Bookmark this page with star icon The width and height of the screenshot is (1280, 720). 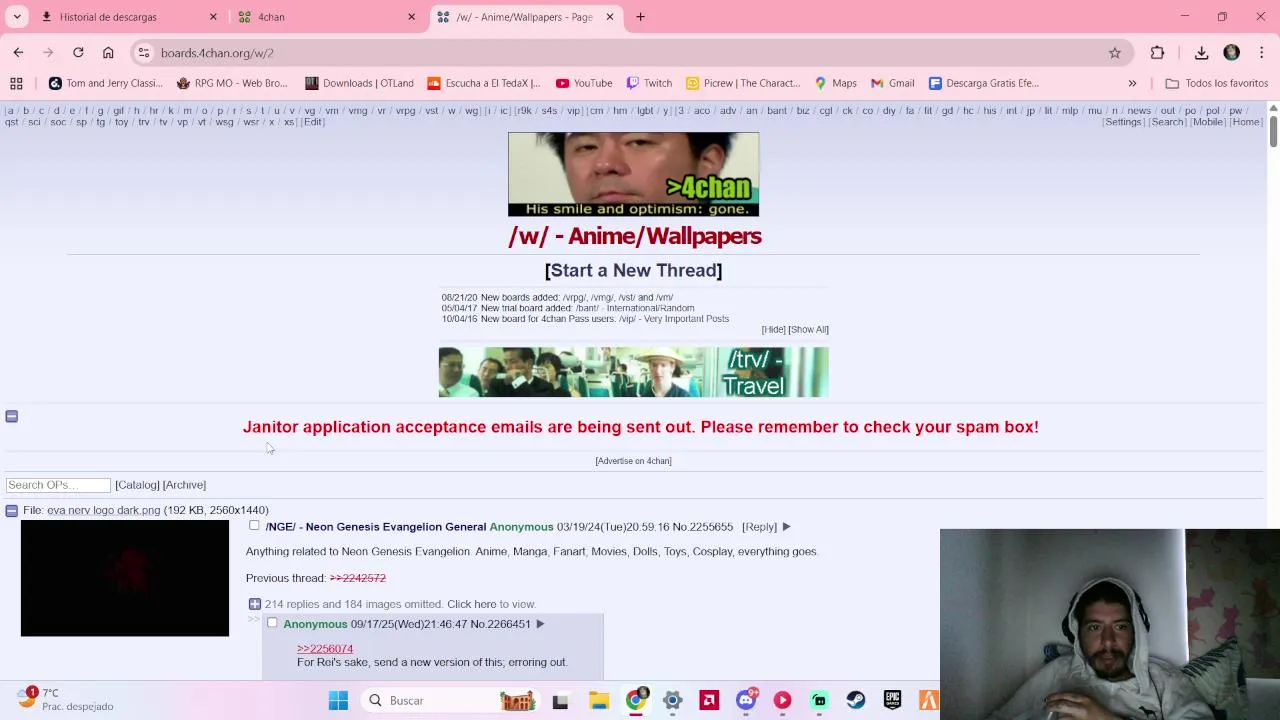pyautogui.click(x=1115, y=53)
